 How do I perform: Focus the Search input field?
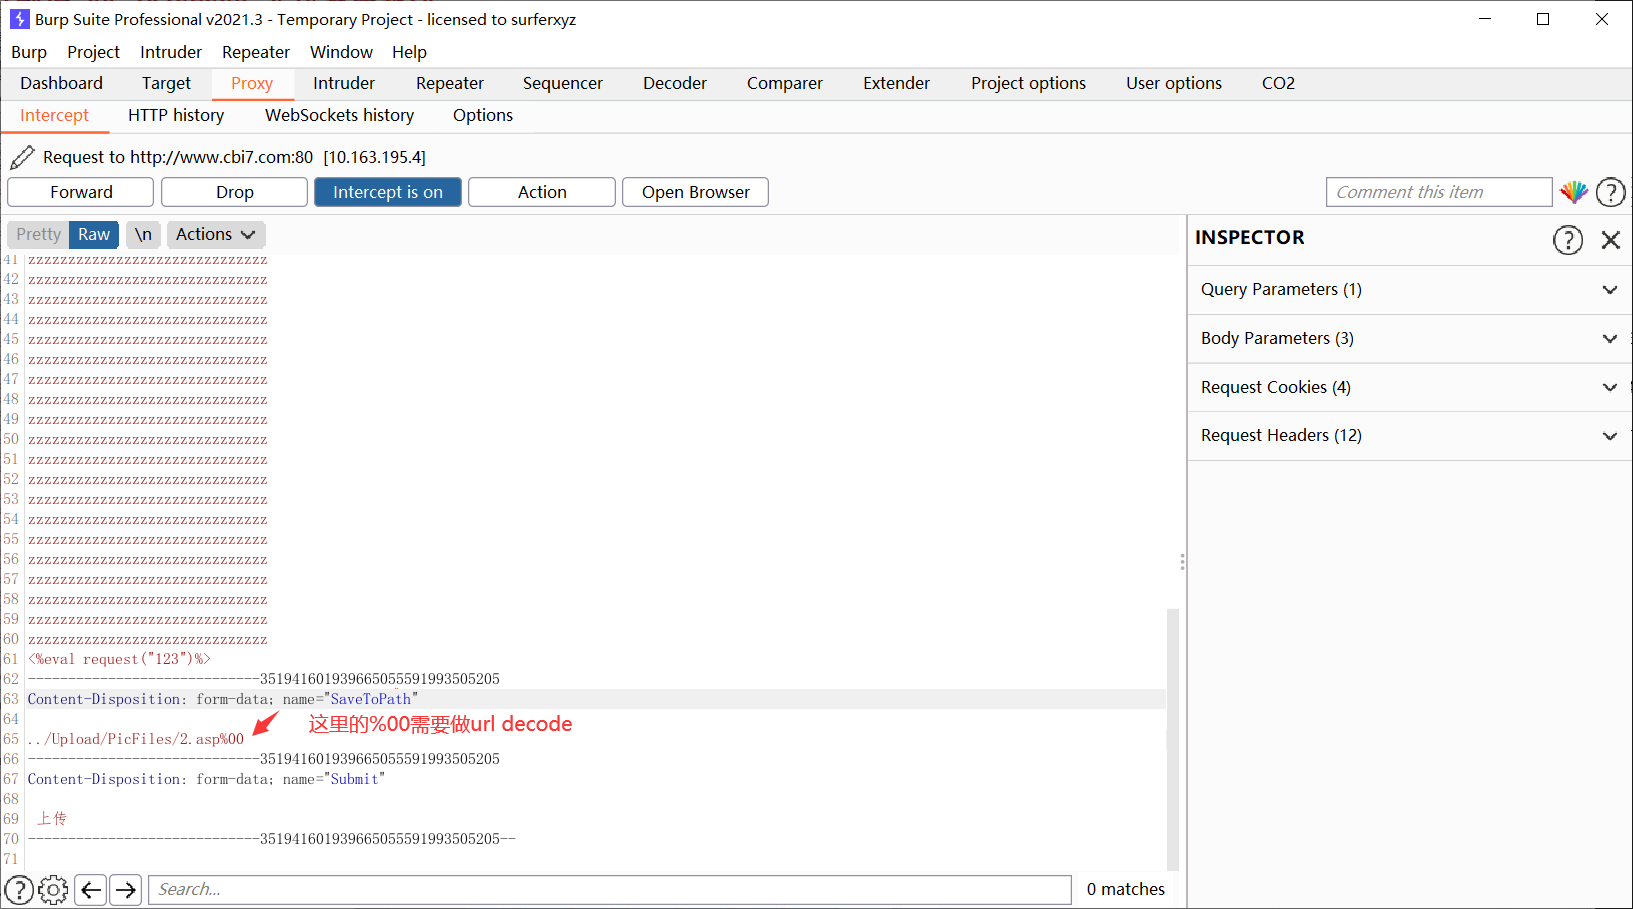[x=610, y=889]
